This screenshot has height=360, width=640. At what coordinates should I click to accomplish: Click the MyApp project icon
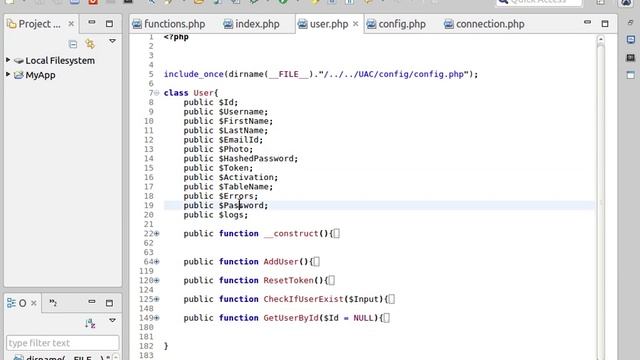click(x=19, y=75)
